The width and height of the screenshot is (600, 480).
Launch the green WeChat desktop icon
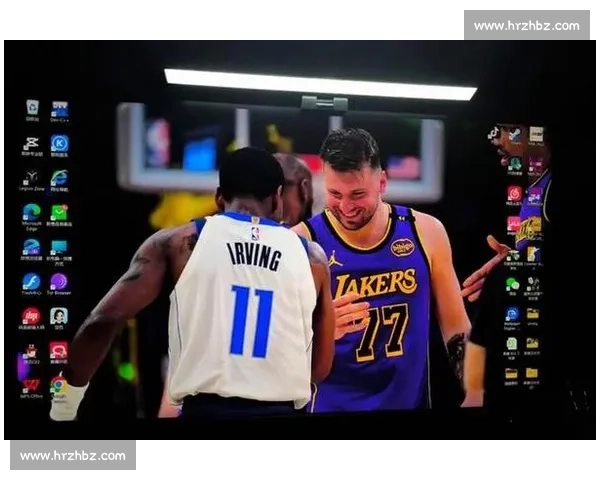point(512,284)
